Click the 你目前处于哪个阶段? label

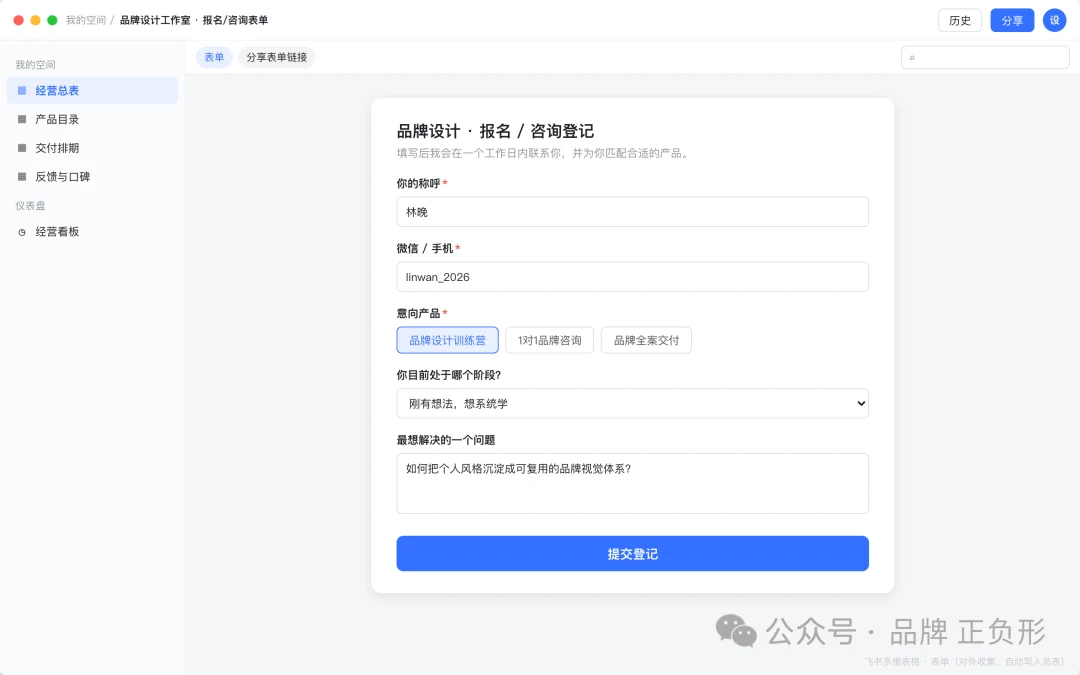(448, 375)
